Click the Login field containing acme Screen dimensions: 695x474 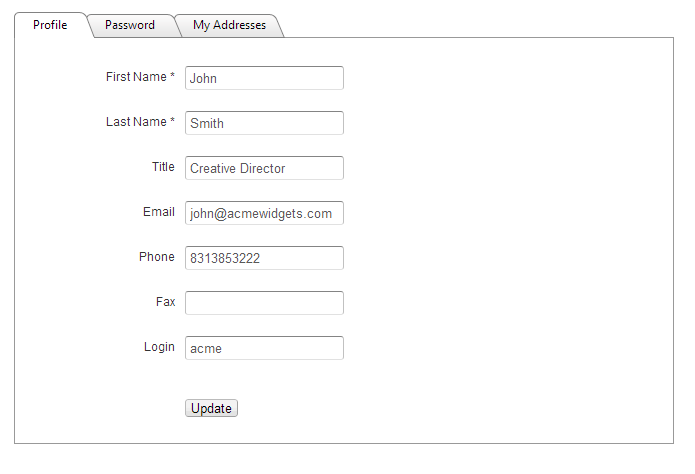pos(264,348)
